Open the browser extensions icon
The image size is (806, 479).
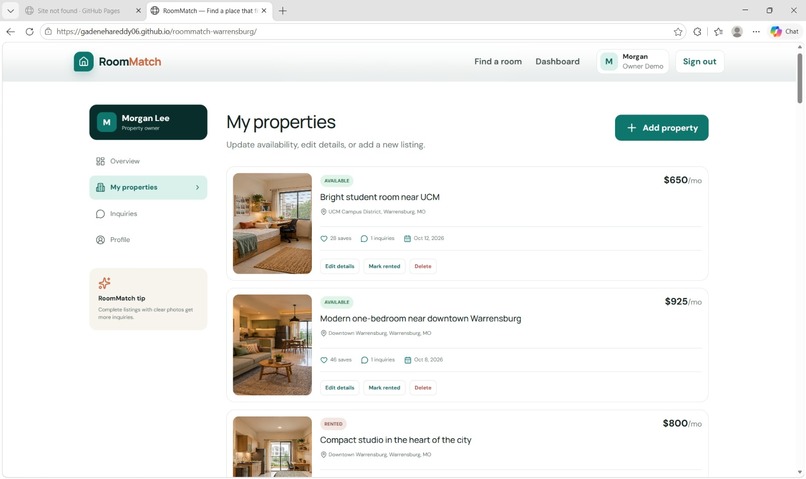coord(697,32)
